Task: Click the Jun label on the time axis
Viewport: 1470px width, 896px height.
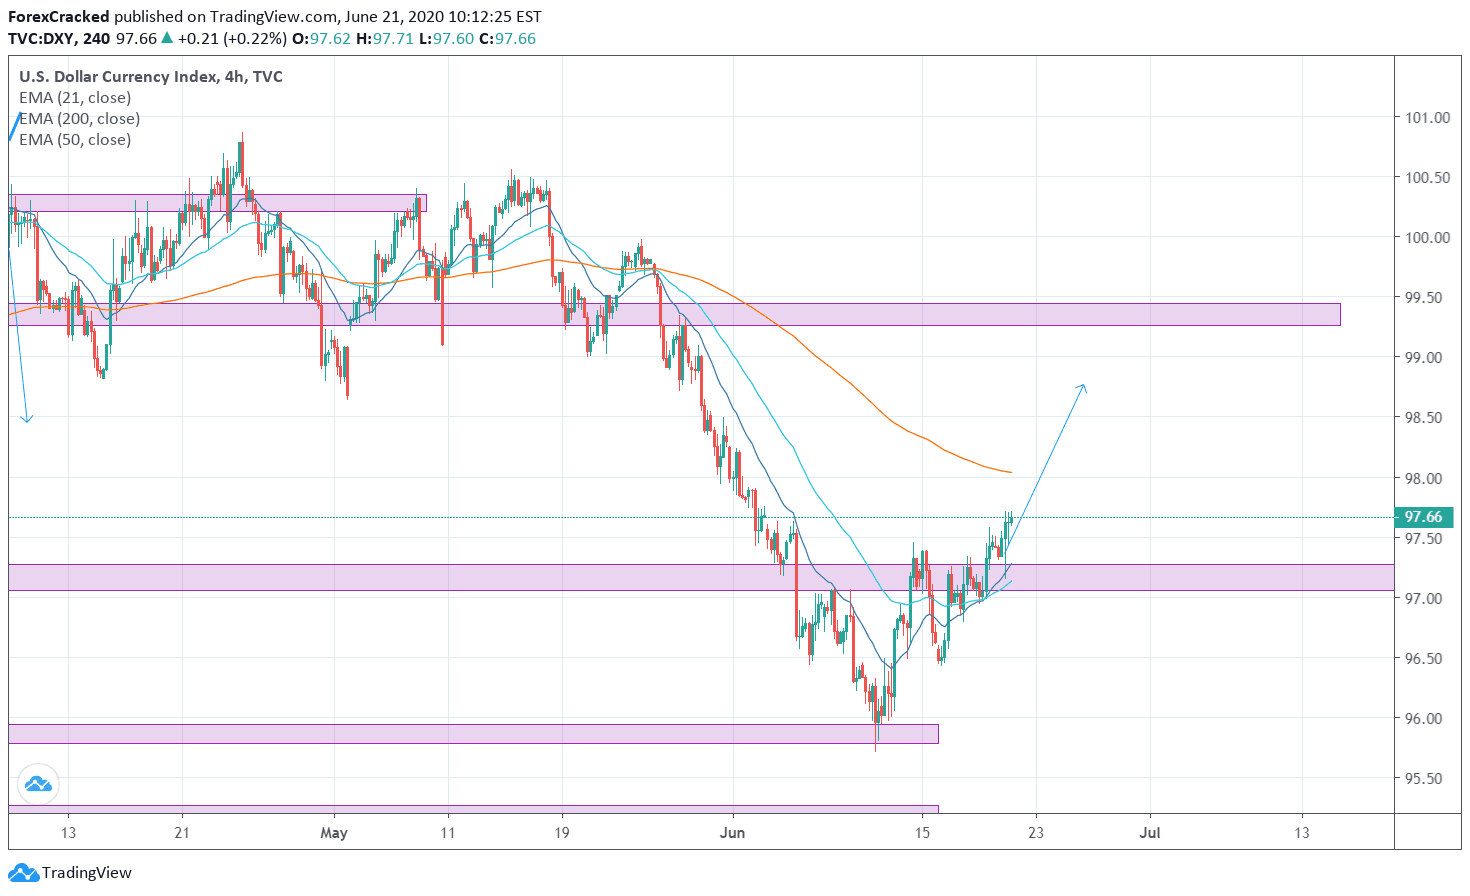Action: (733, 832)
